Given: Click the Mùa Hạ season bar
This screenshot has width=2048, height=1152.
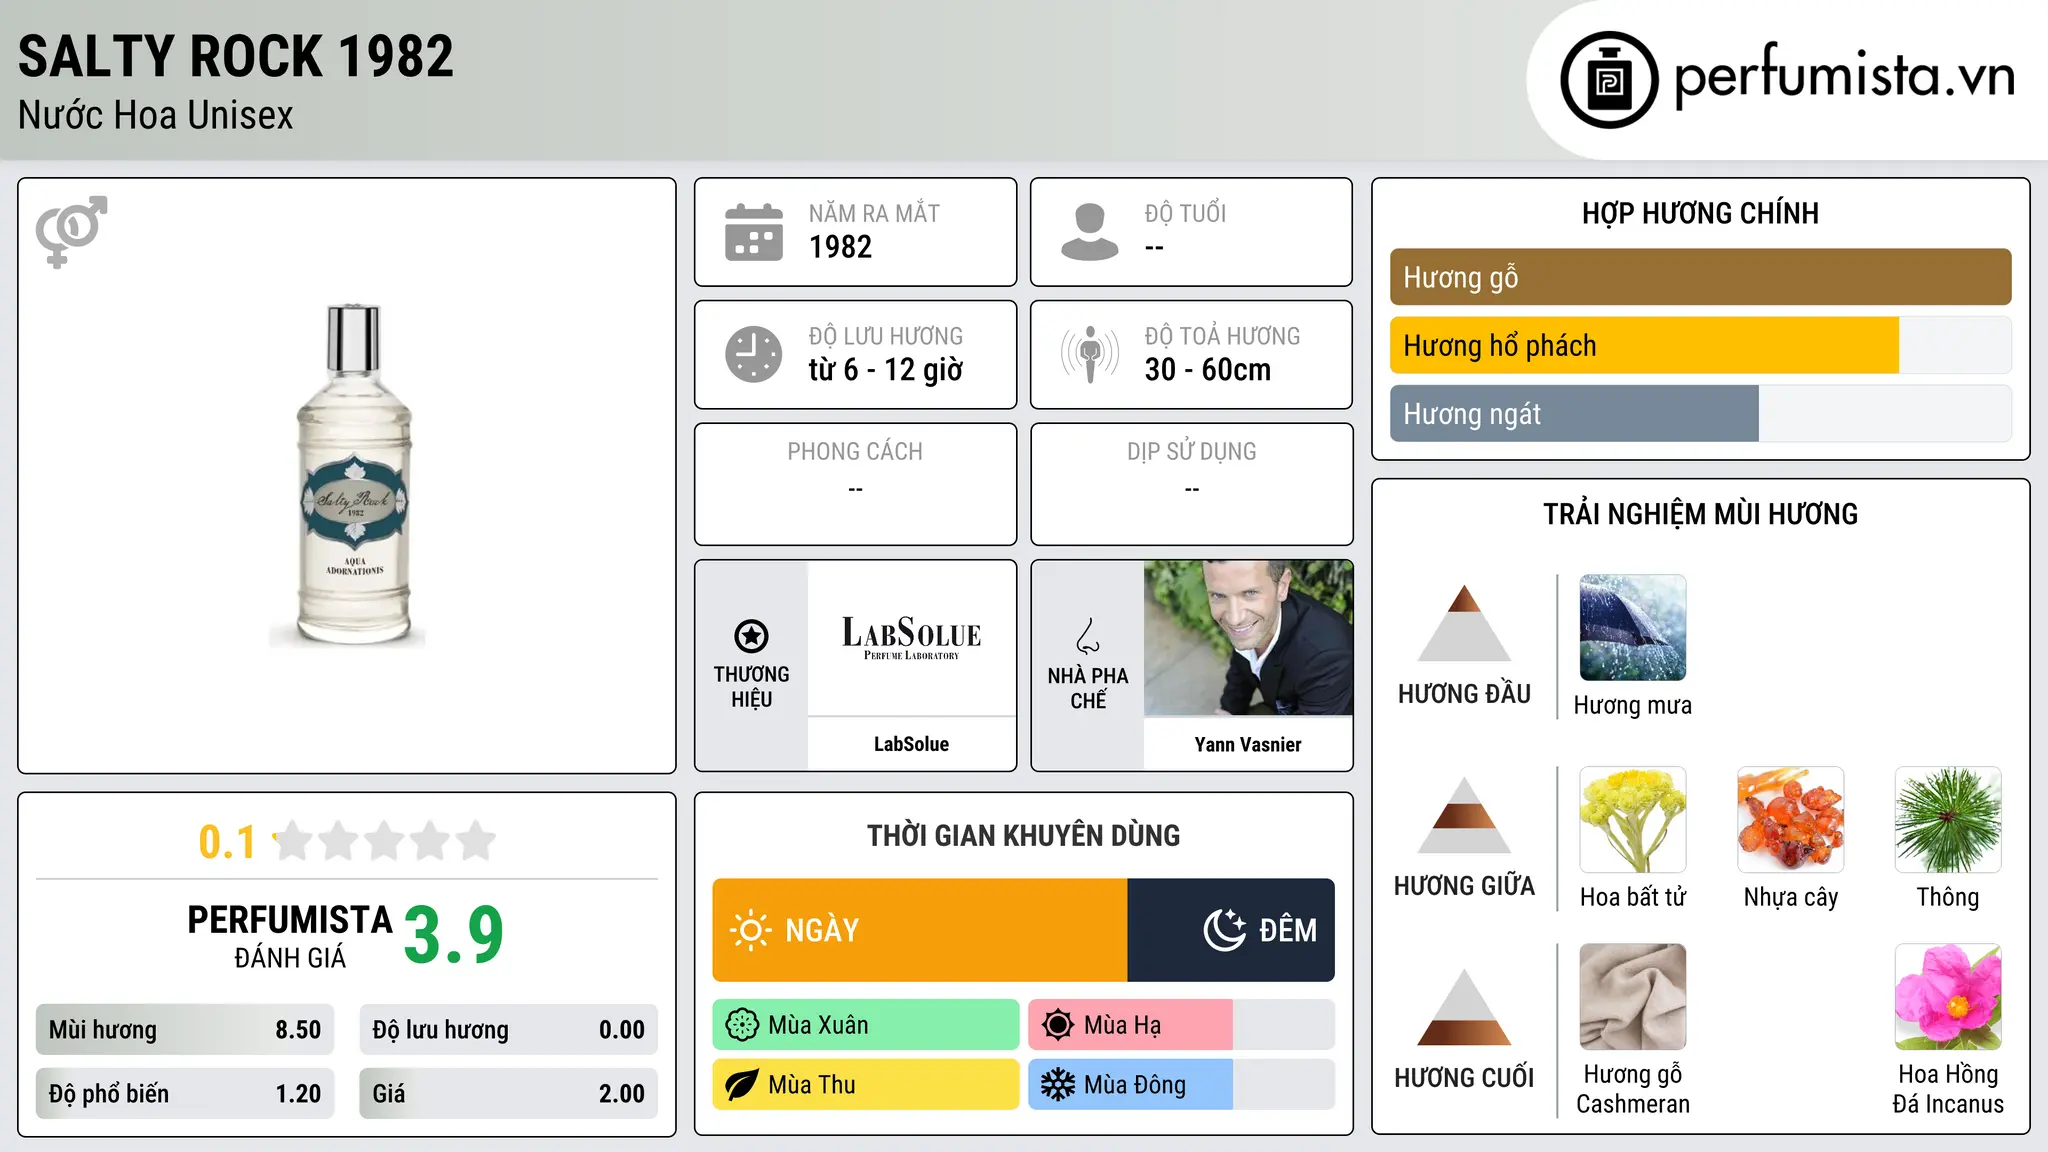Looking at the screenshot, I should point(1182,1025).
